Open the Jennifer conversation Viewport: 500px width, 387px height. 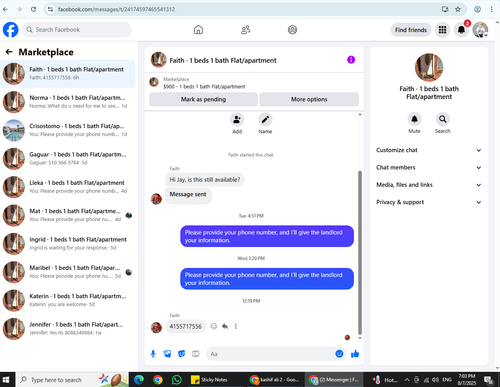(x=68, y=329)
